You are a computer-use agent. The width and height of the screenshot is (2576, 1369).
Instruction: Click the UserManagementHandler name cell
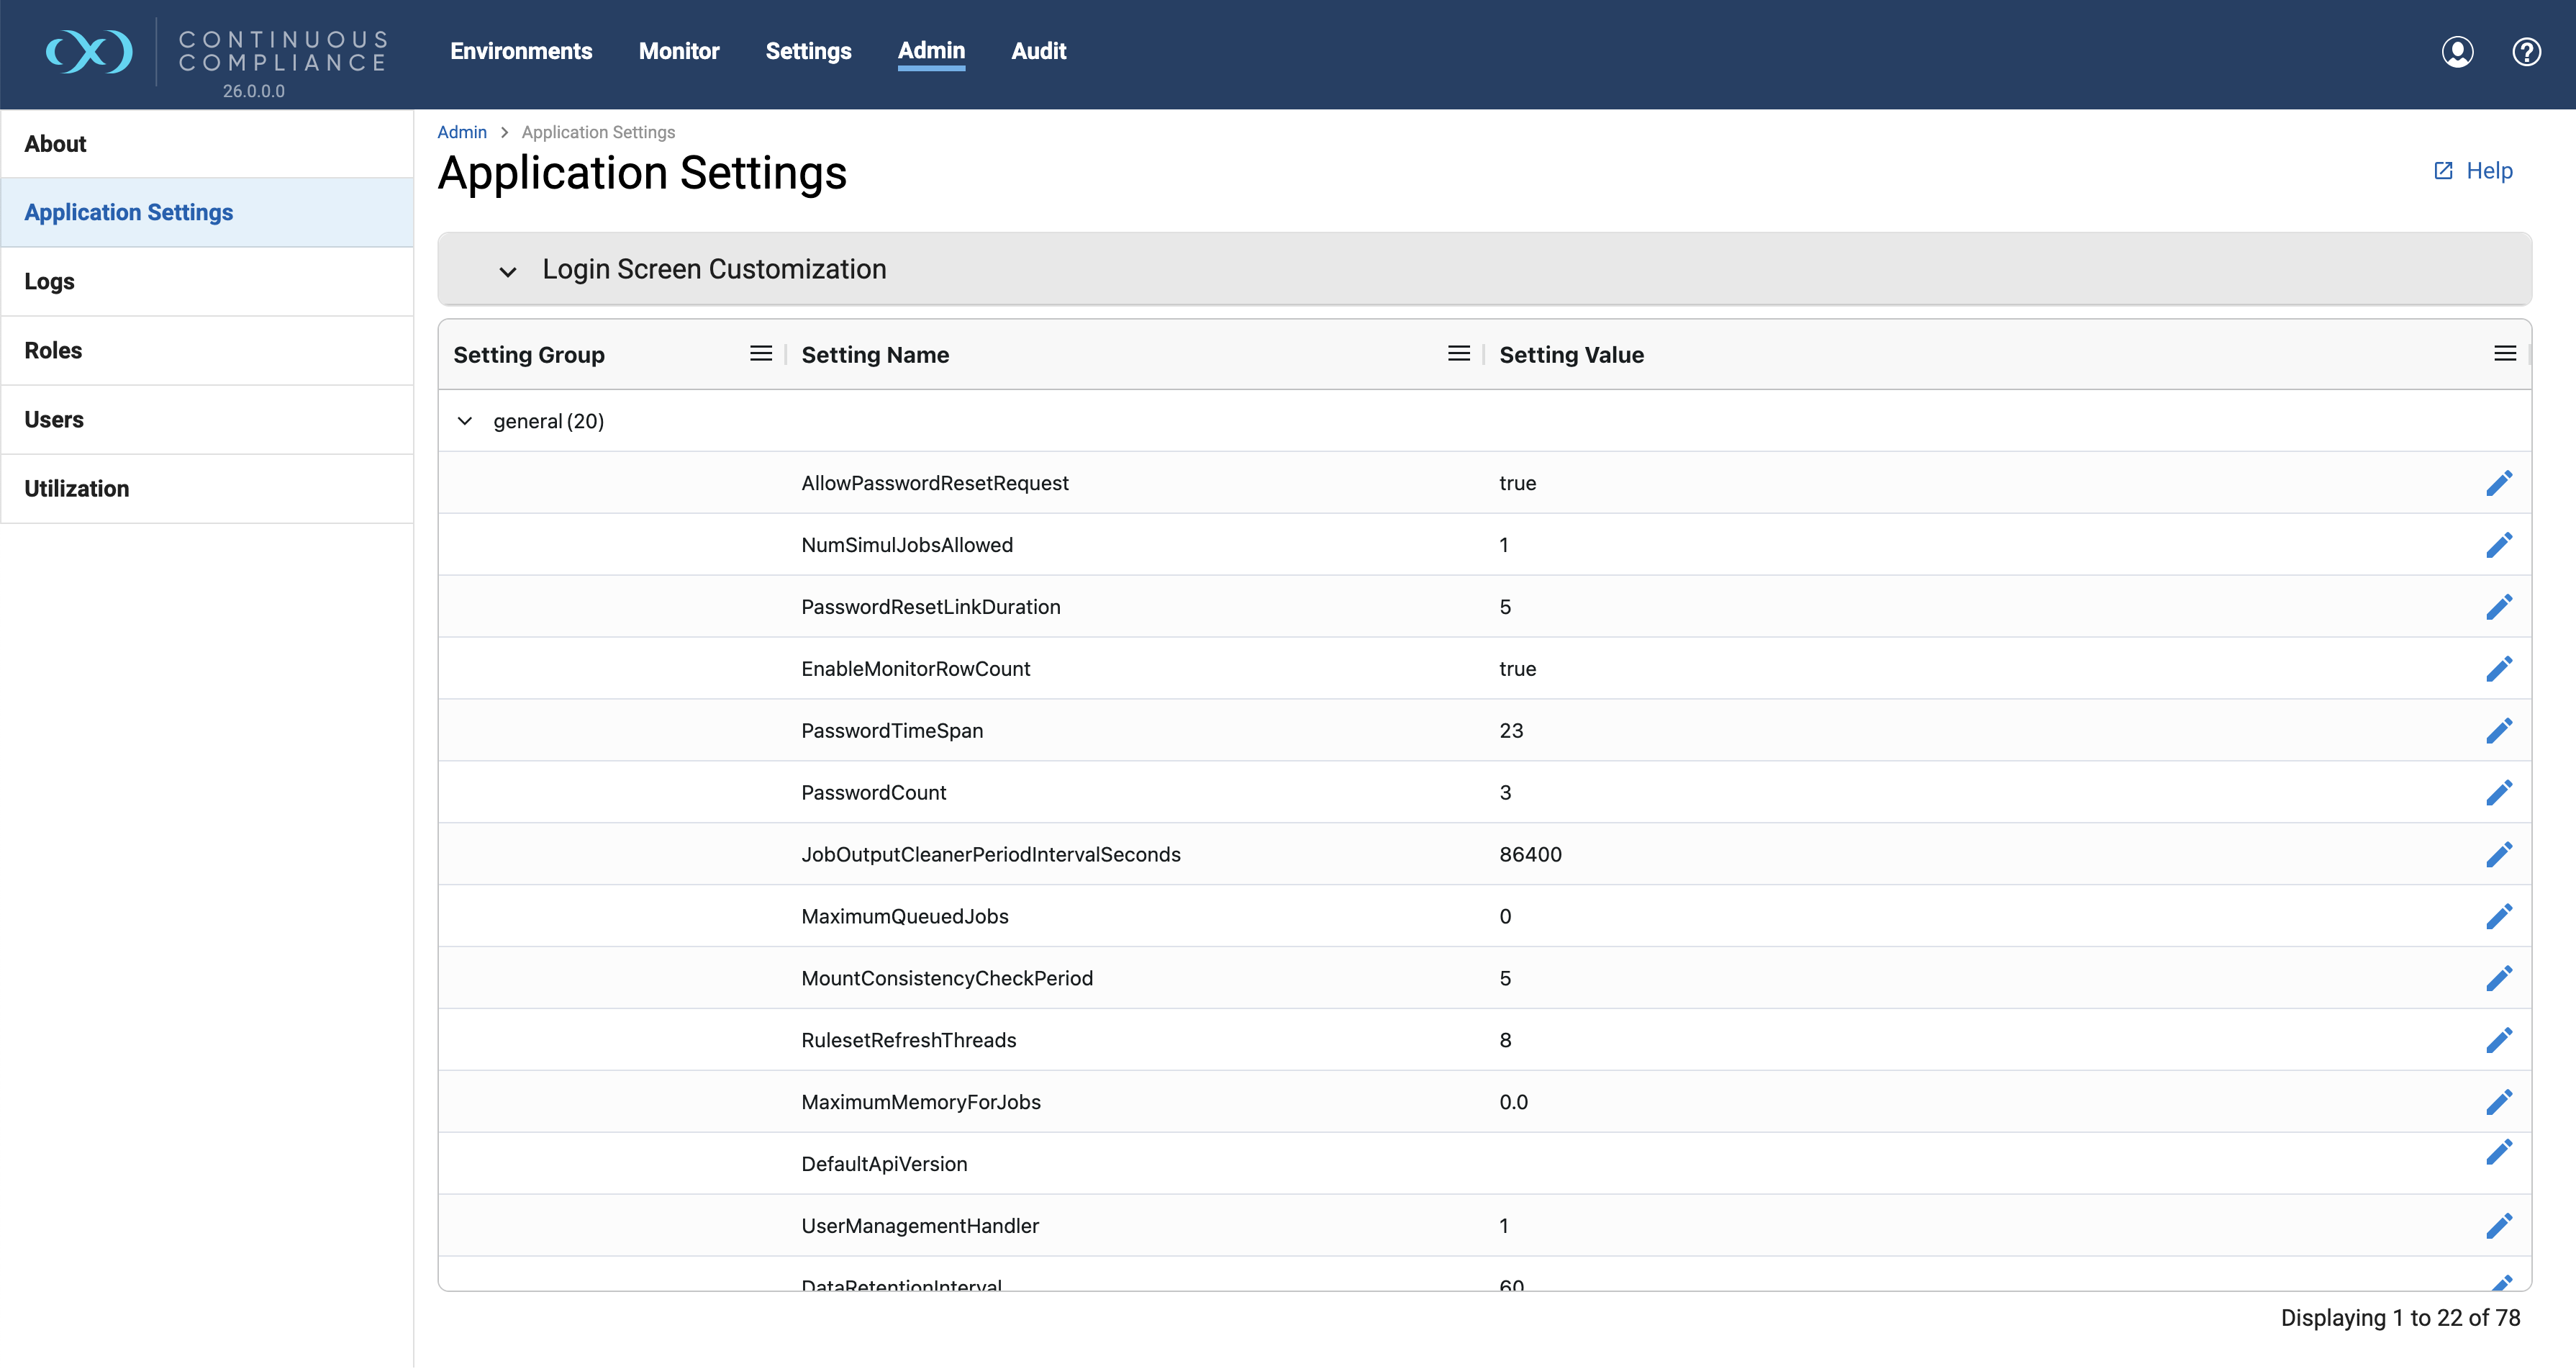(x=920, y=1226)
